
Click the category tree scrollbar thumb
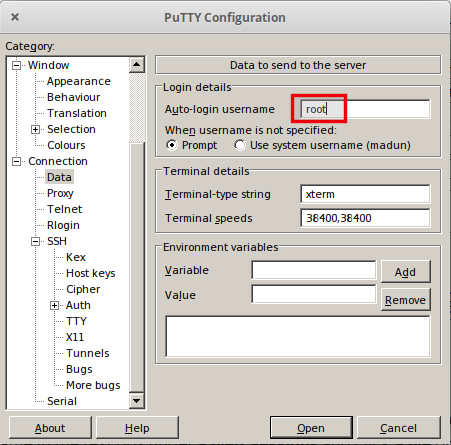click(x=137, y=267)
